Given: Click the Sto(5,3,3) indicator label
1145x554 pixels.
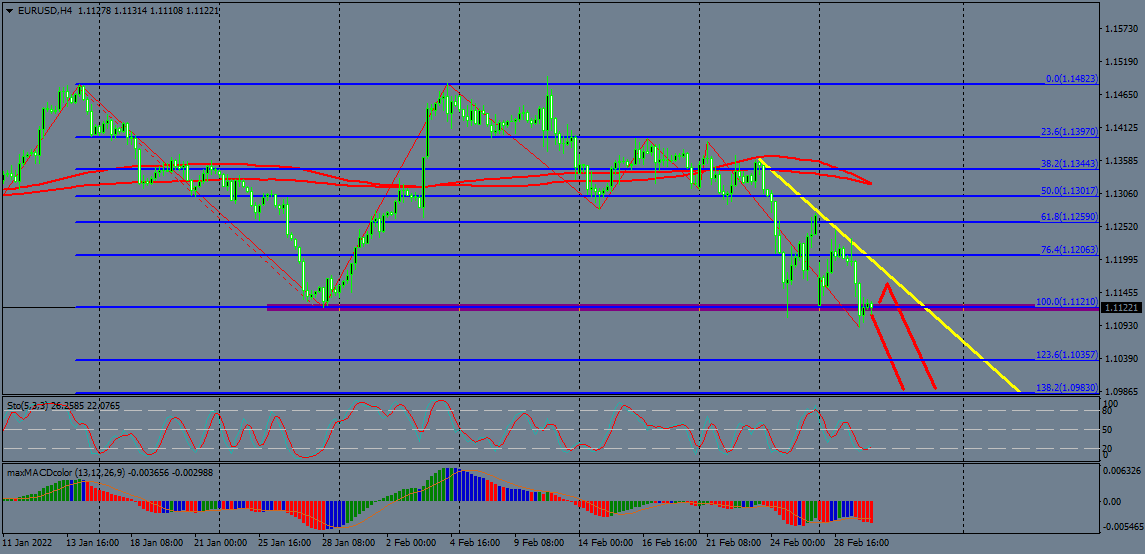Looking at the screenshot, I should (28, 405).
